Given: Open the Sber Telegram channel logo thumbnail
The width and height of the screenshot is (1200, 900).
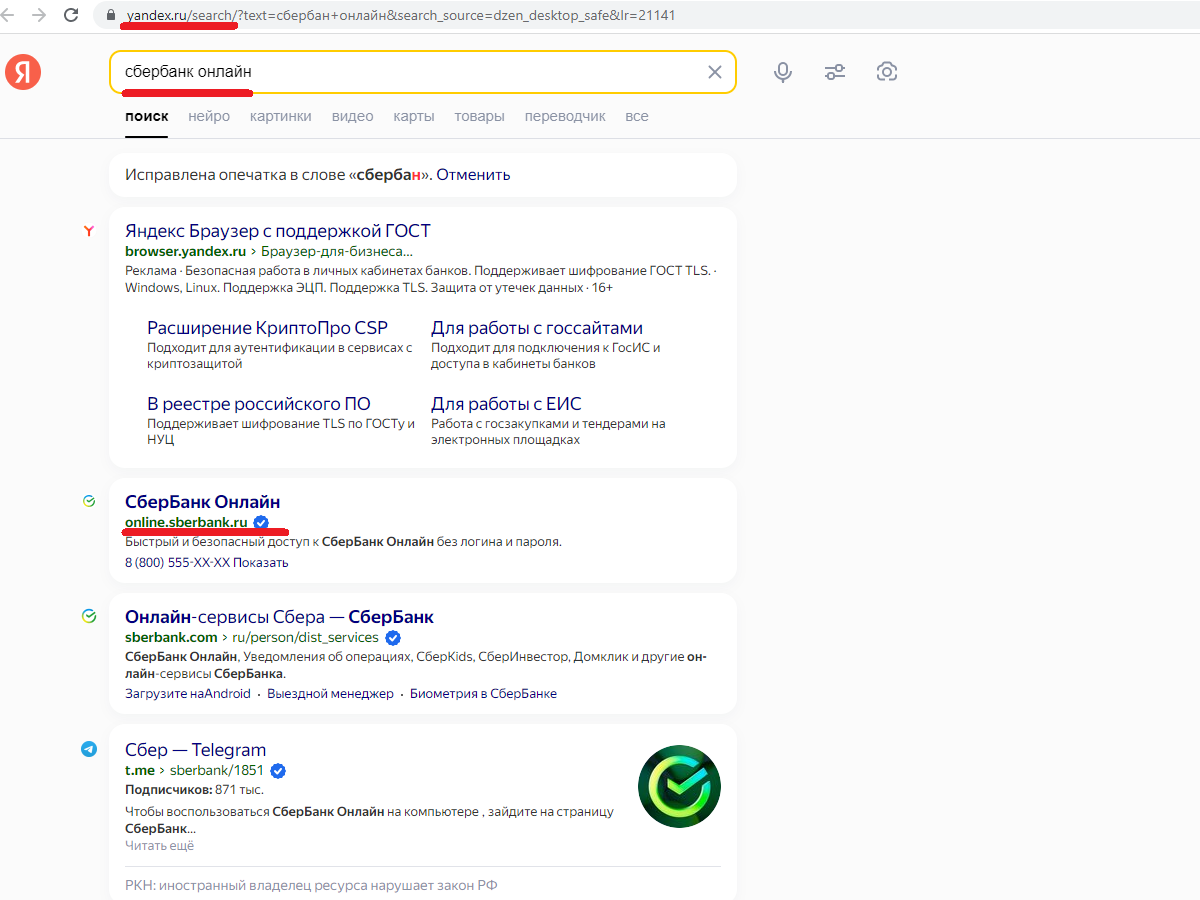Looking at the screenshot, I should tap(679, 786).
